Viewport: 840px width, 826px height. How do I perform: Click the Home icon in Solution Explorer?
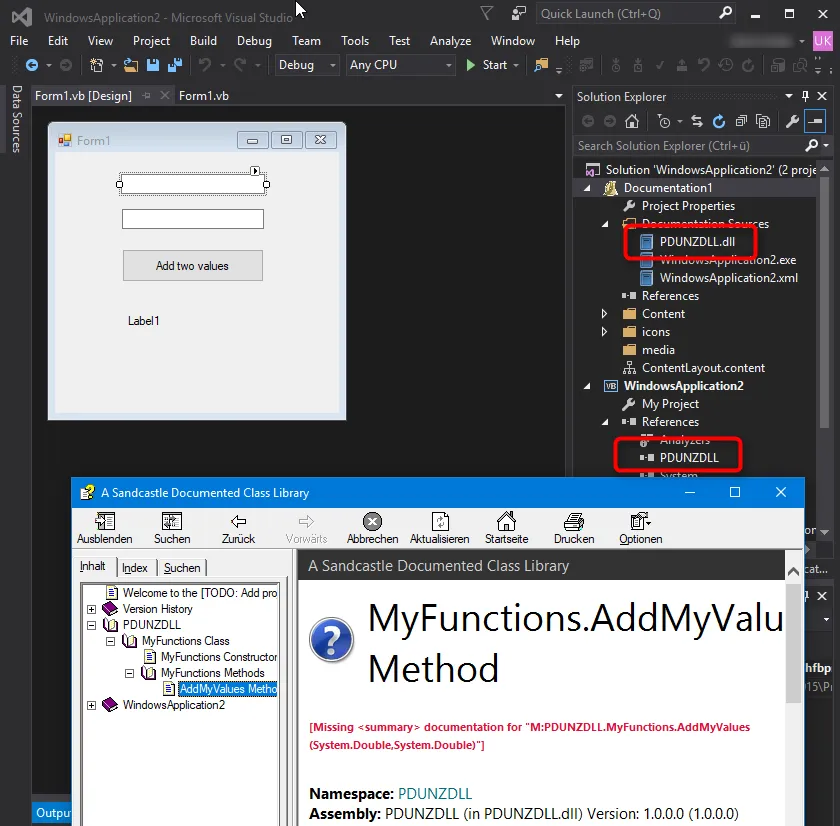click(x=632, y=122)
